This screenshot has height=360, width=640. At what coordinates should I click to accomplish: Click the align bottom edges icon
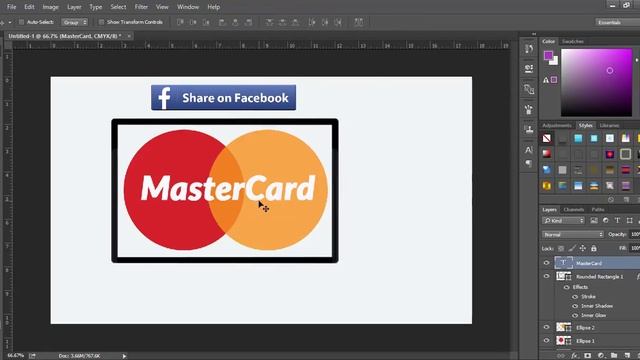pos(206,22)
